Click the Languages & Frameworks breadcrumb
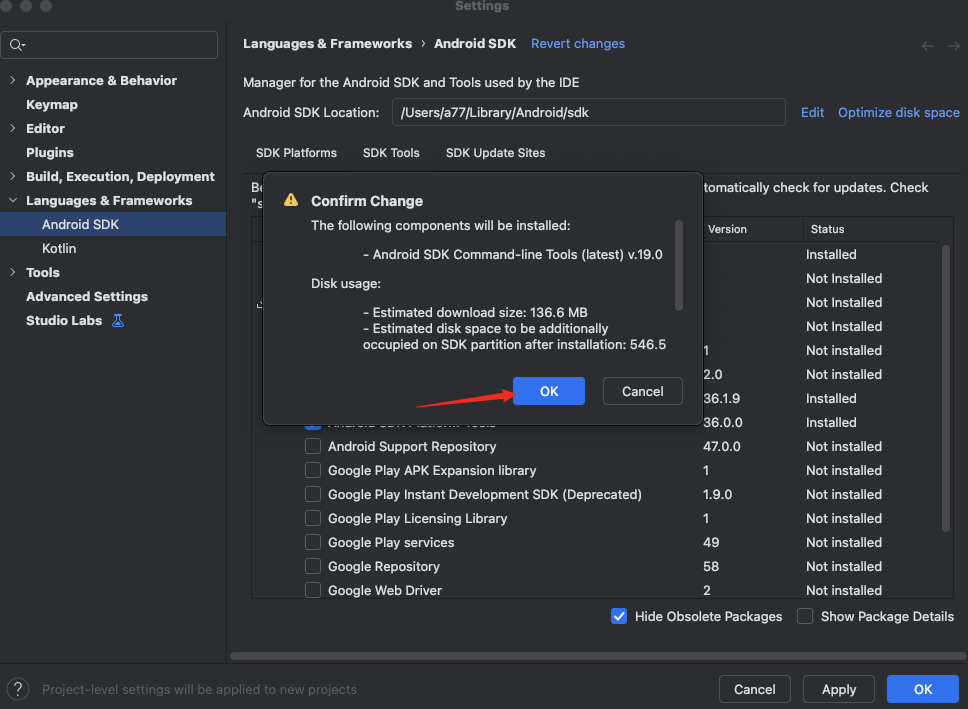The image size is (968, 709). pyautogui.click(x=327, y=44)
